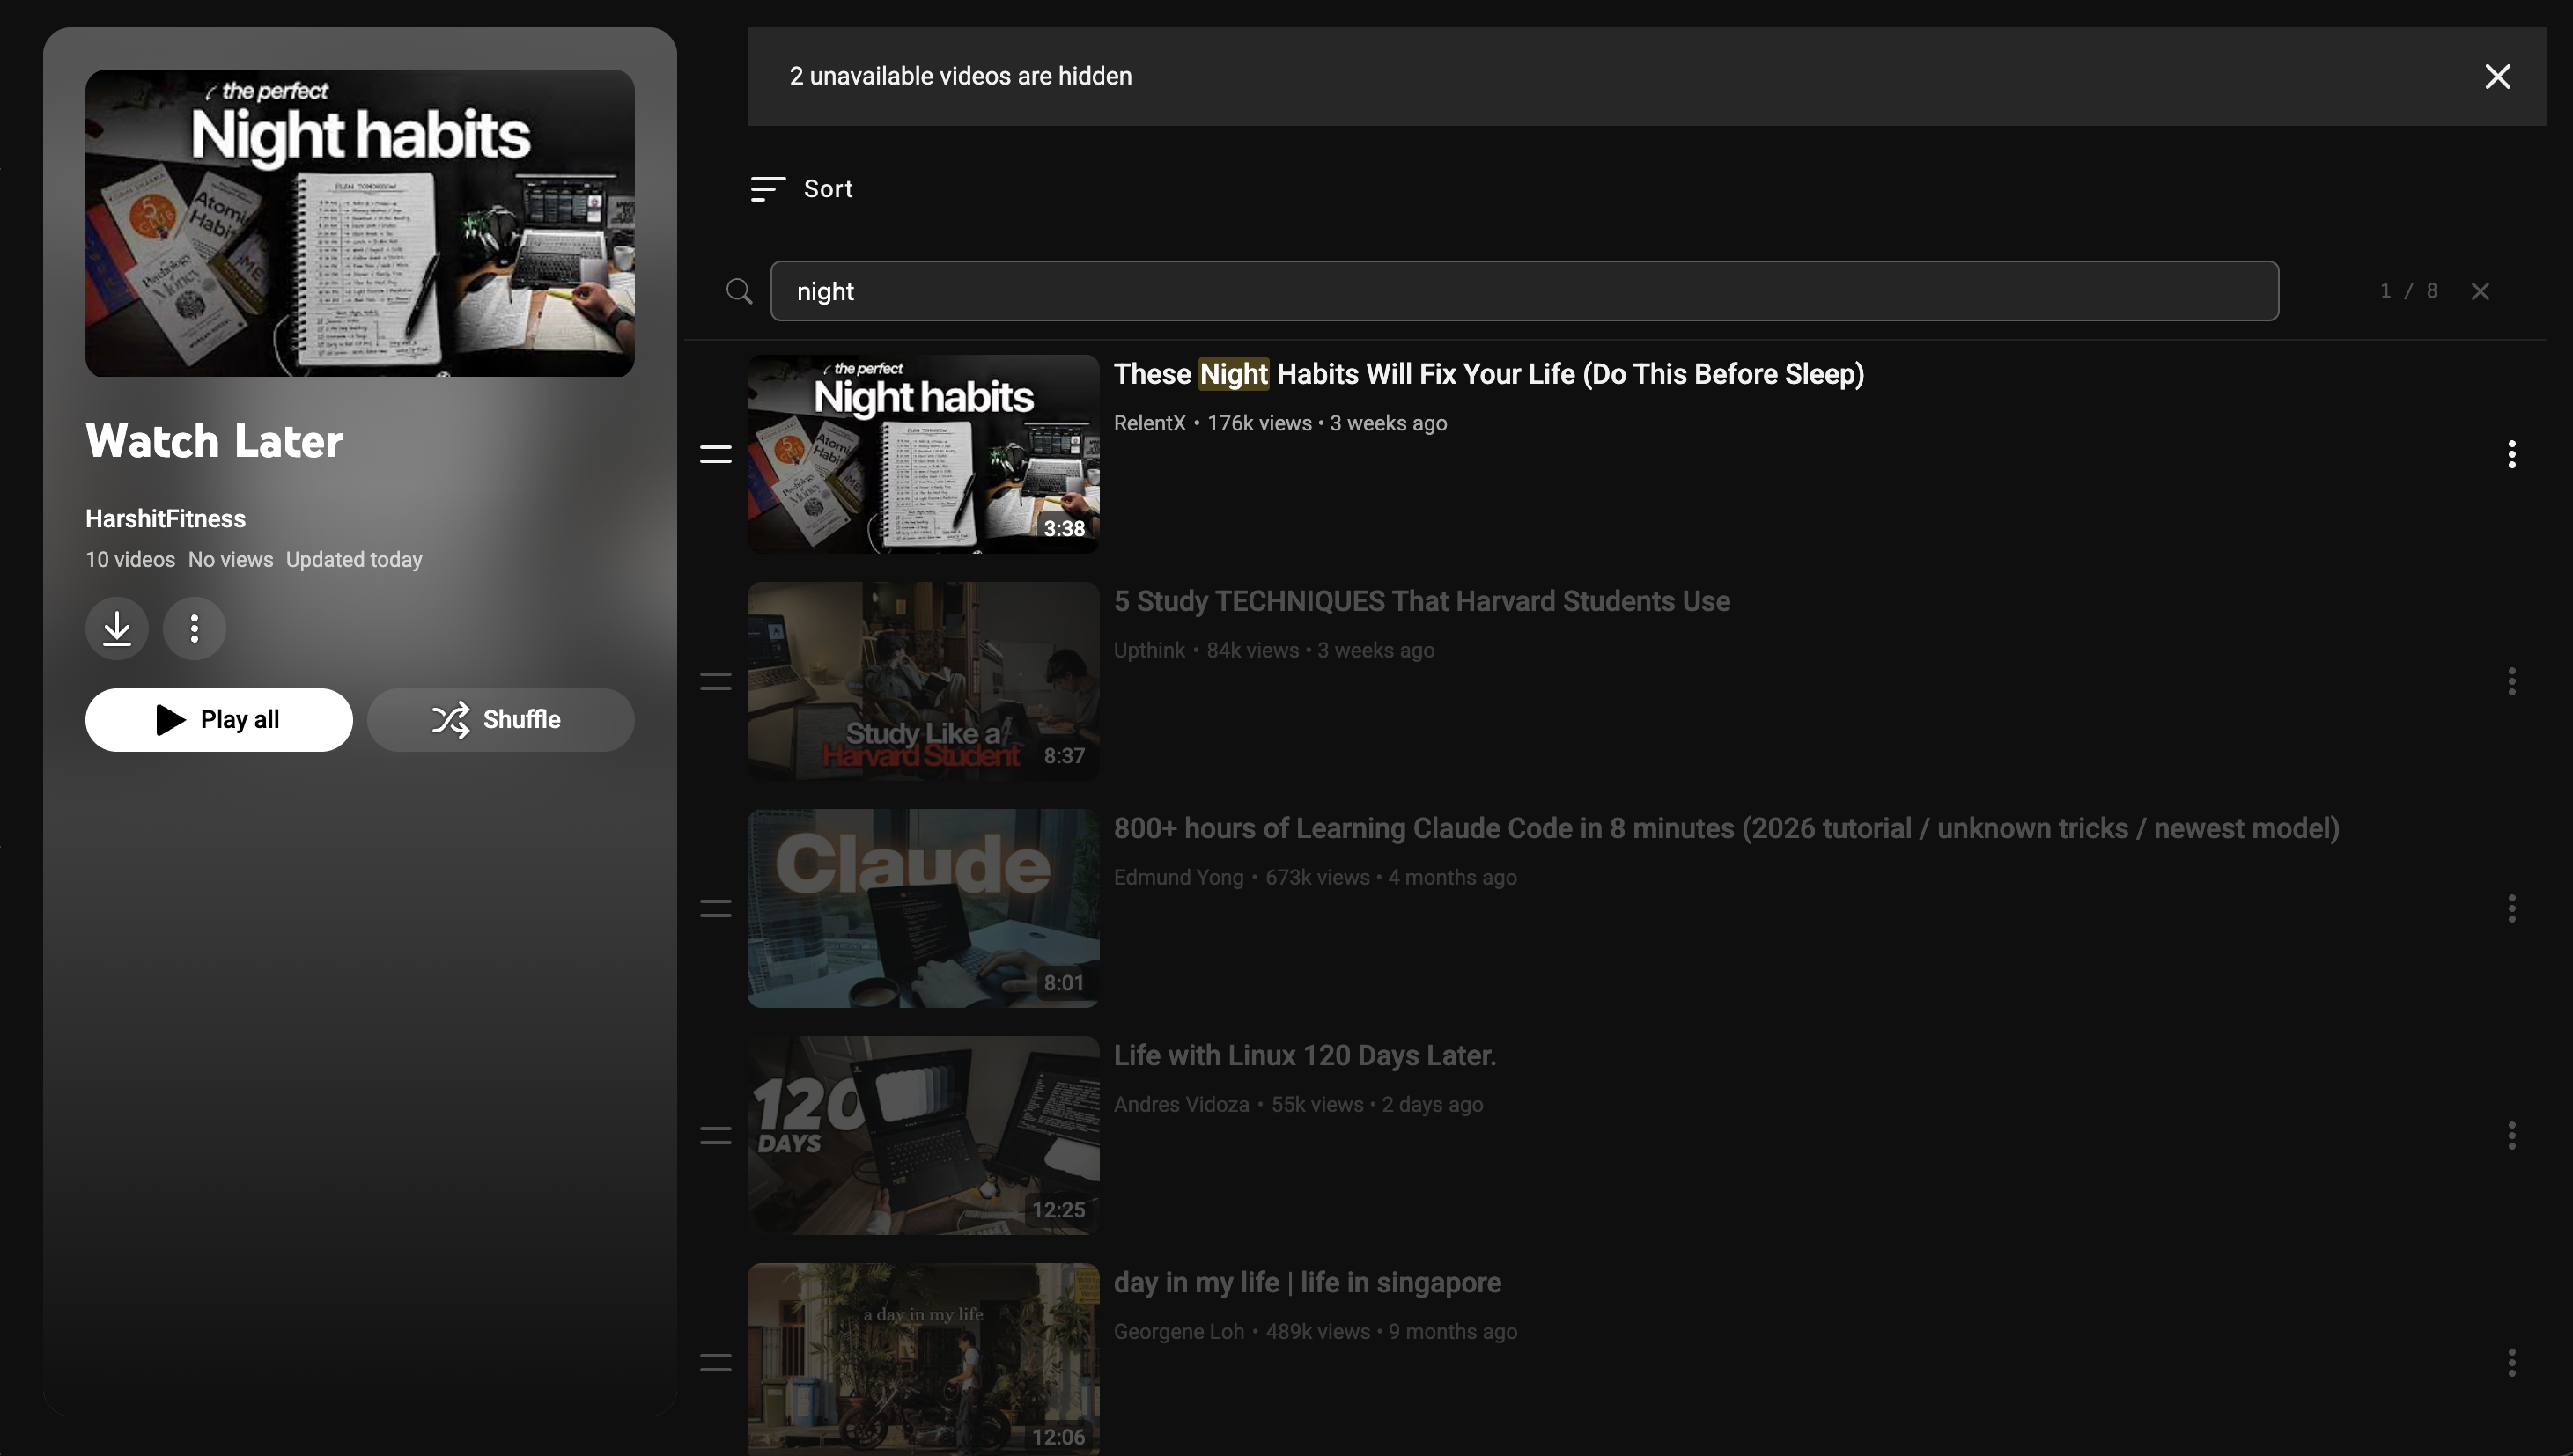
Task: Open more options for Harvard Study Techniques video
Action: [x=2511, y=682]
